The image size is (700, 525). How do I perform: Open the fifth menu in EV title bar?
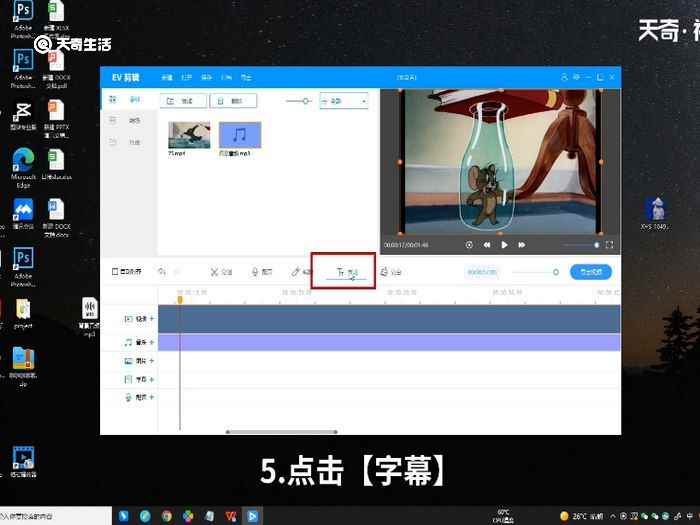(x=246, y=77)
